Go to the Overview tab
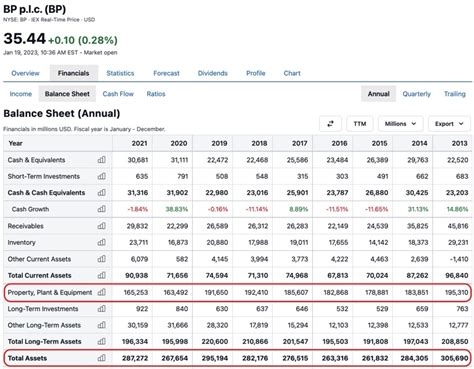 point(25,73)
